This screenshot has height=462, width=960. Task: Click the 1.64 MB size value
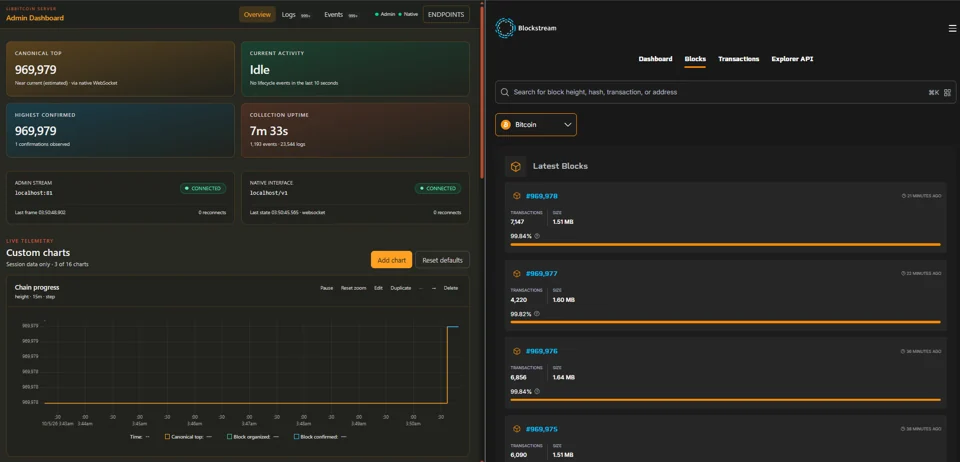(x=563, y=378)
